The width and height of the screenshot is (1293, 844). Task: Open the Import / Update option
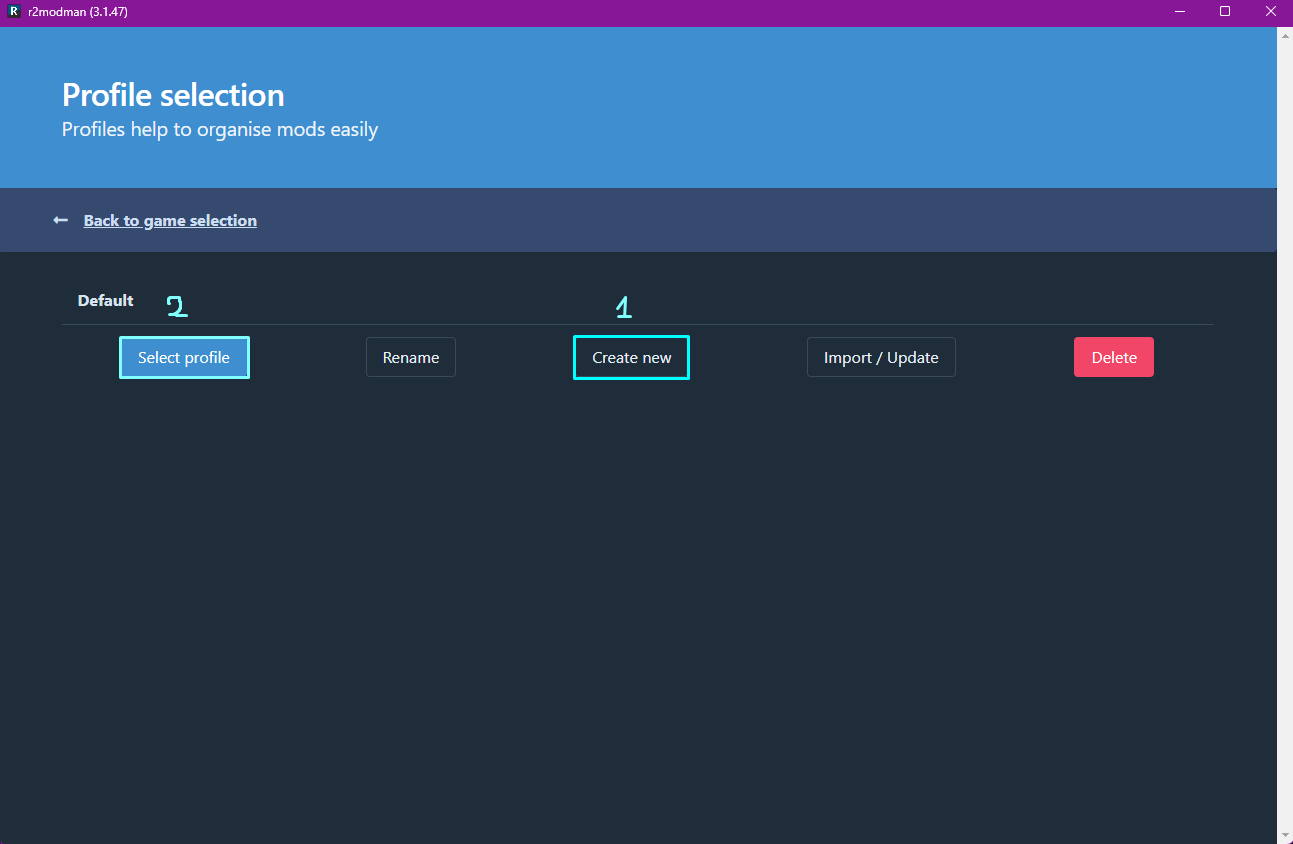point(881,357)
